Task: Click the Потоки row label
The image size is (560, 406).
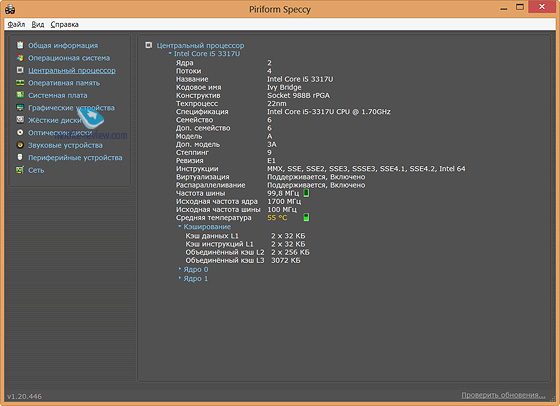Action: (x=188, y=71)
